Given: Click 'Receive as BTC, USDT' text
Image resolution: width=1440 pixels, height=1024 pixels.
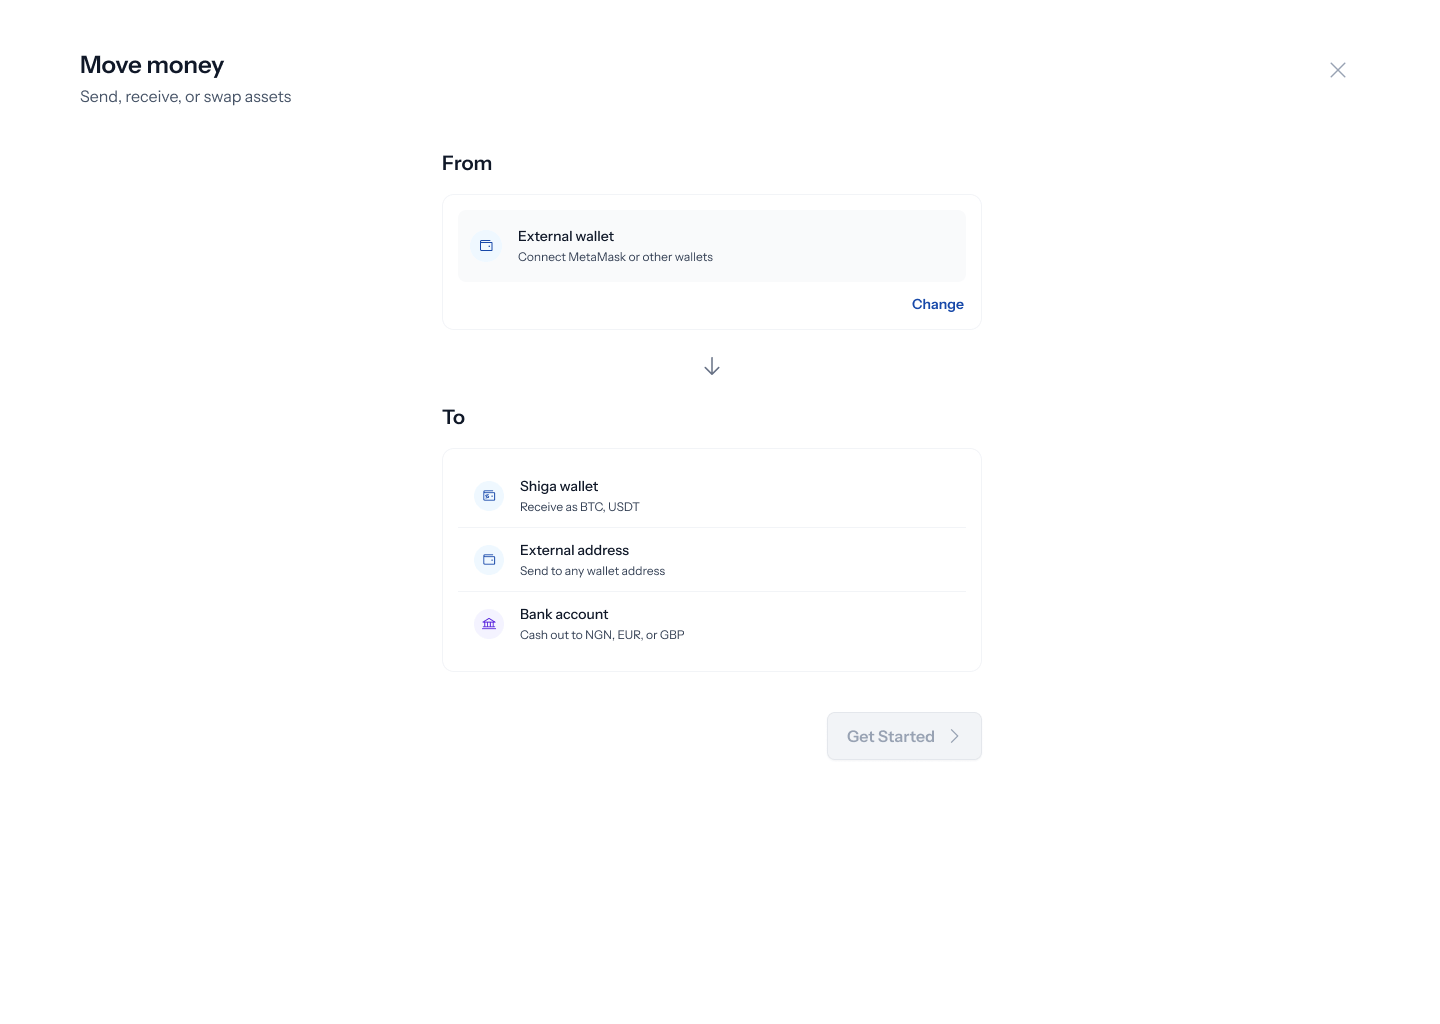Looking at the screenshot, I should pyautogui.click(x=580, y=507).
